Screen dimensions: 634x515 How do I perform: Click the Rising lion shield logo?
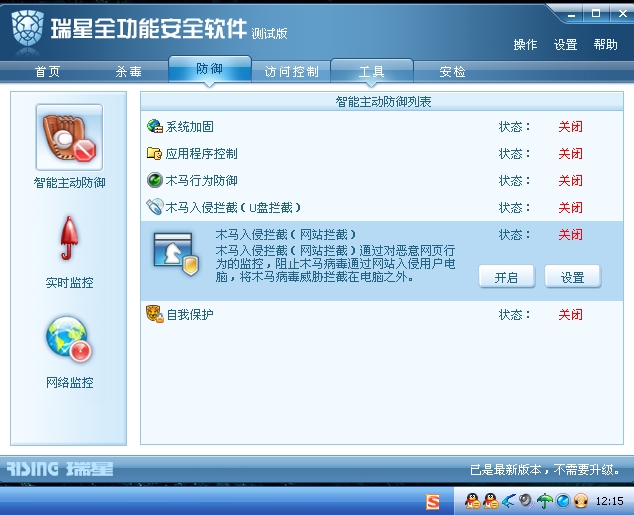pos(27,28)
